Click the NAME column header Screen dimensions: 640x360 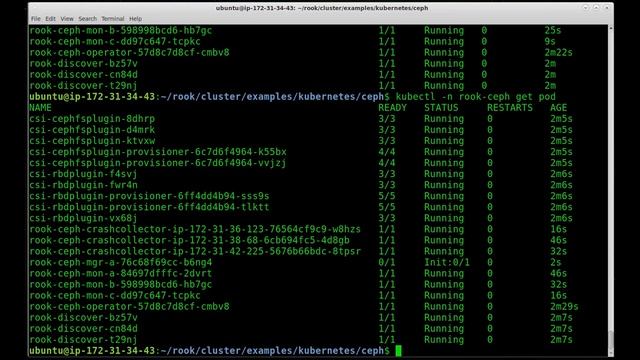(x=40, y=108)
